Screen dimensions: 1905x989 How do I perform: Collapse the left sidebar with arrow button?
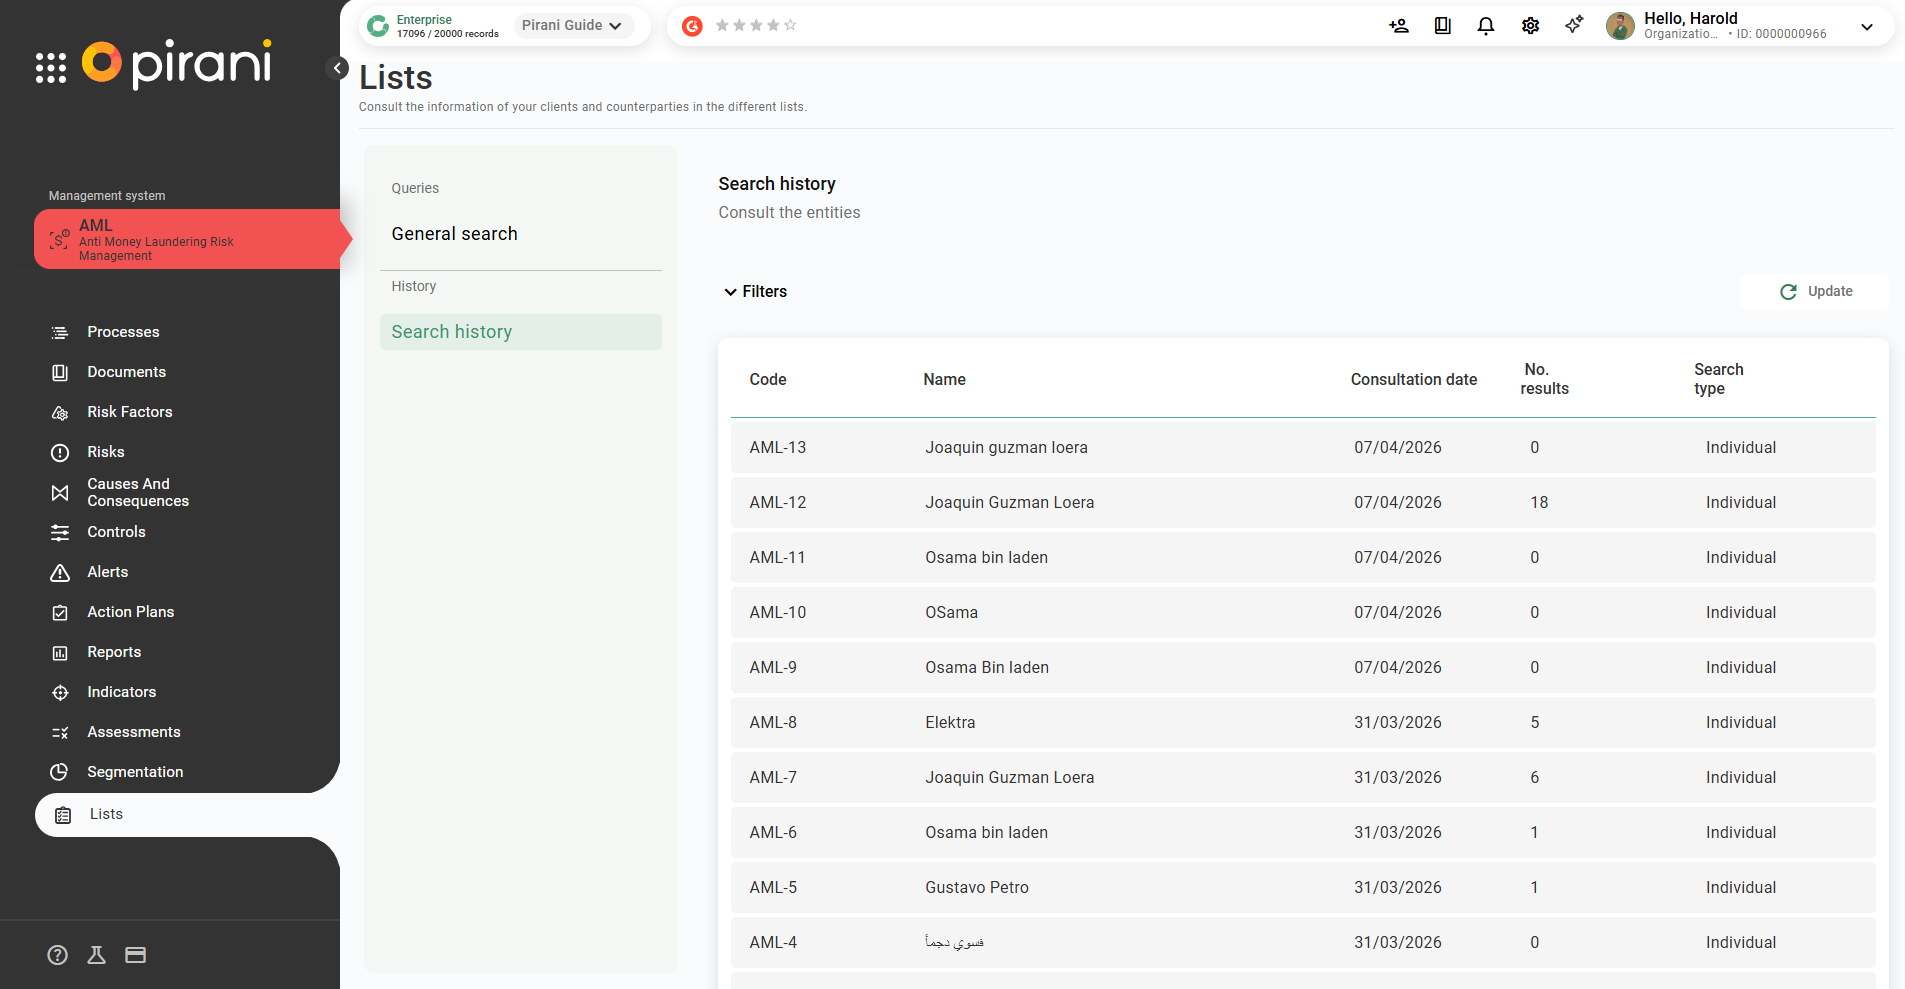(338, 68)
